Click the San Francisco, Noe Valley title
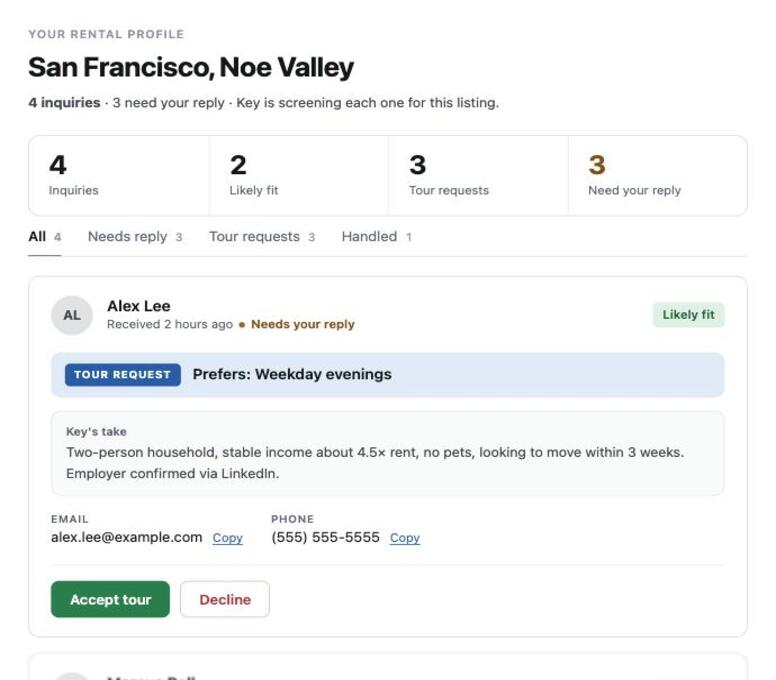The width and height of the screenshot is (776, 680). (x=191, y=67)
